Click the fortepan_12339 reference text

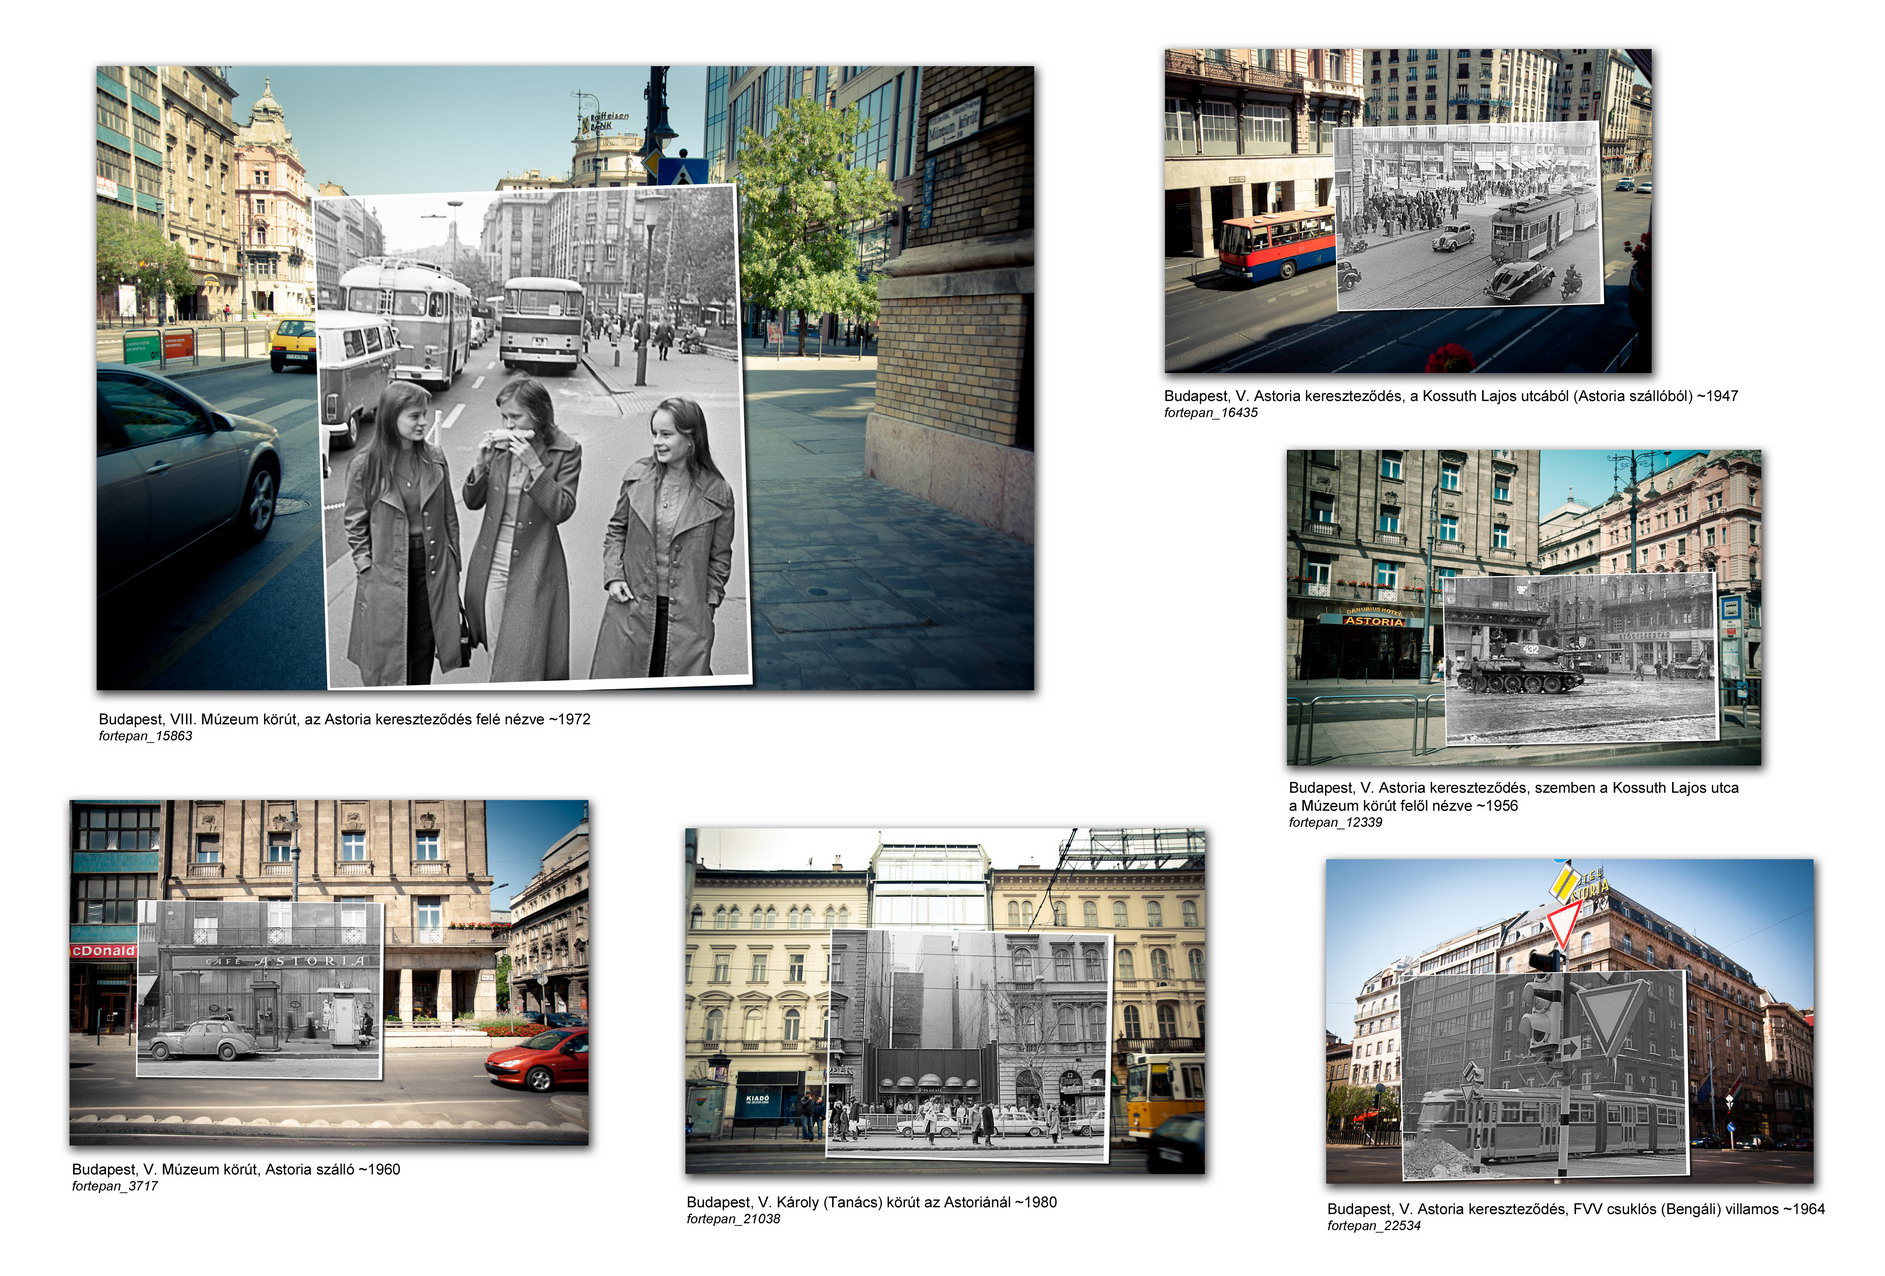coord(1335,823)
